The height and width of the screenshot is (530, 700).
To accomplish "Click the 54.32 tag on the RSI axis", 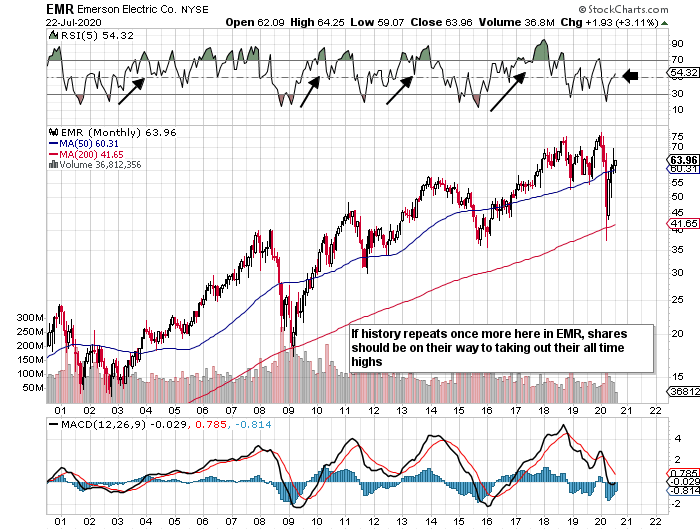I will [x=683, y=72].
